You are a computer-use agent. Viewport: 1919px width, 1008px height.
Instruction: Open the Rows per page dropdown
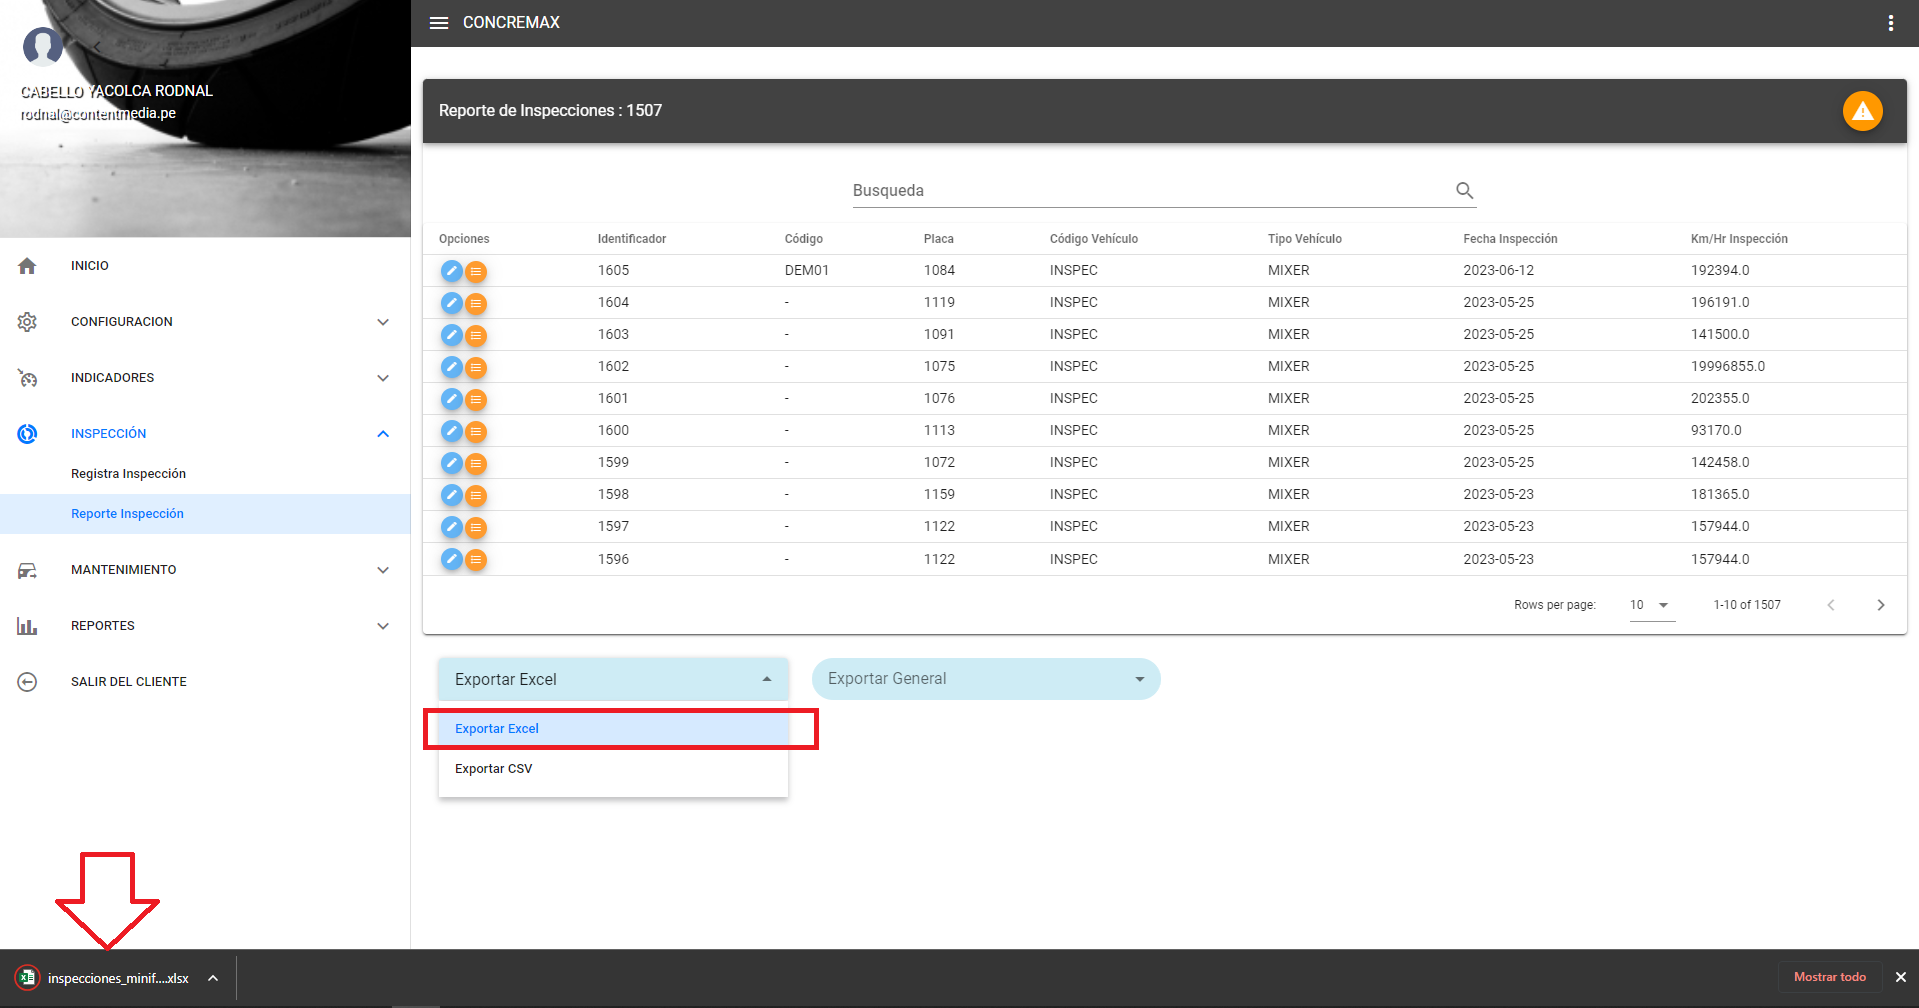1650,605
